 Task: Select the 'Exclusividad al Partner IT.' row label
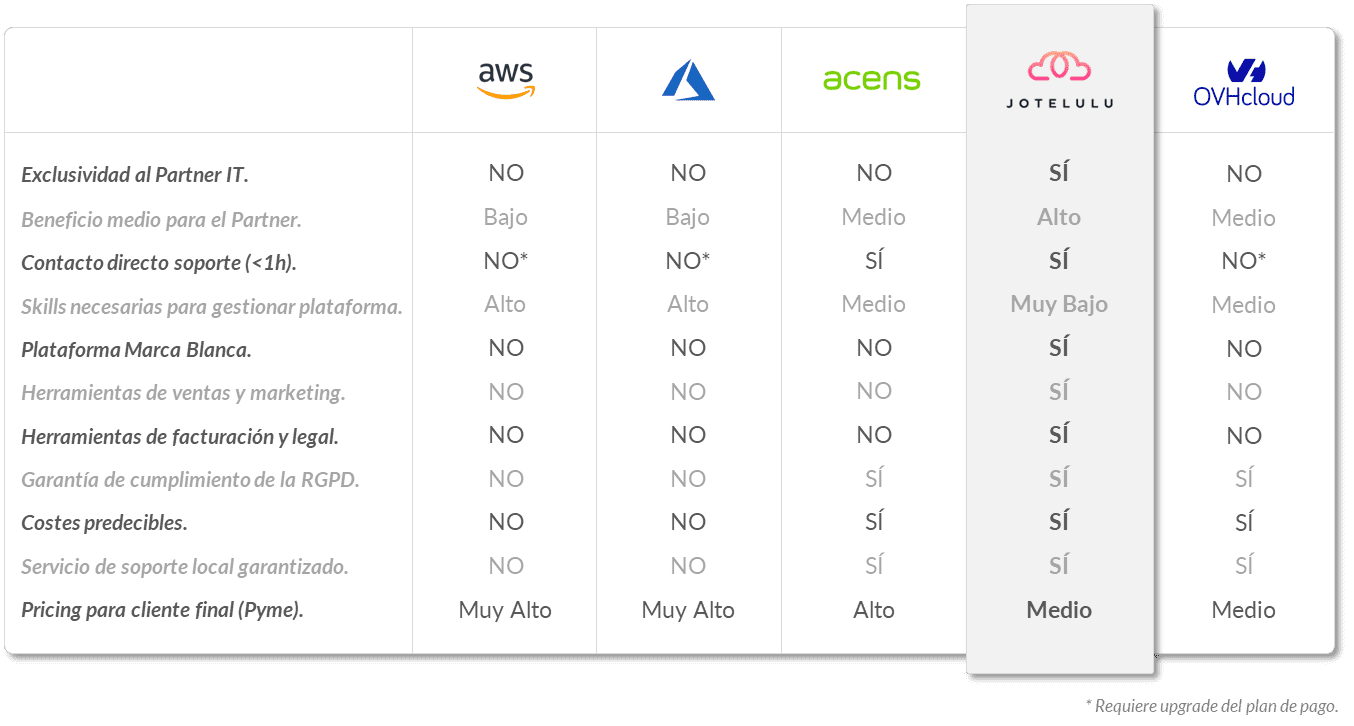(135, 175)
